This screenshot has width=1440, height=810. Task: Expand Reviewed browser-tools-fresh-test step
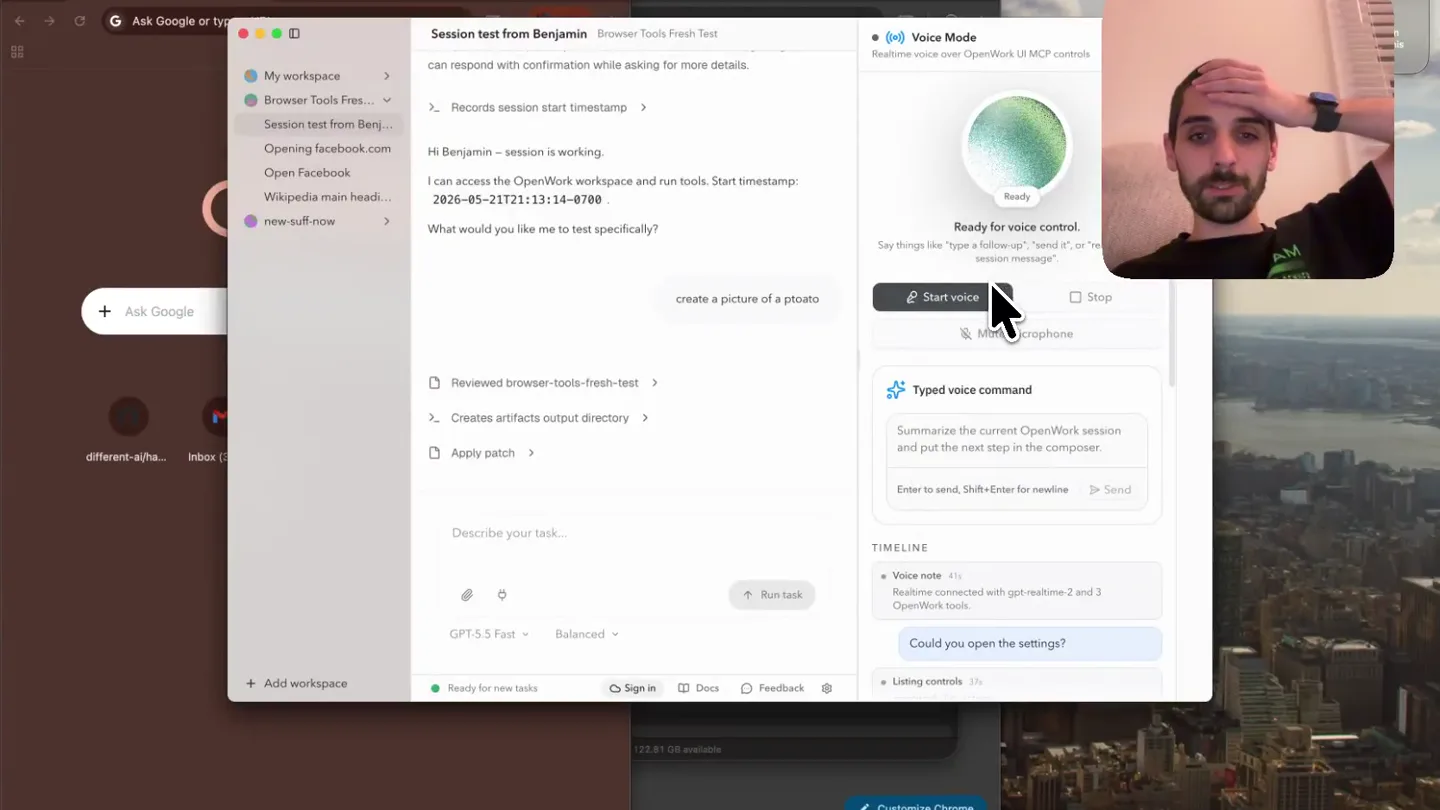coord(543,383)
